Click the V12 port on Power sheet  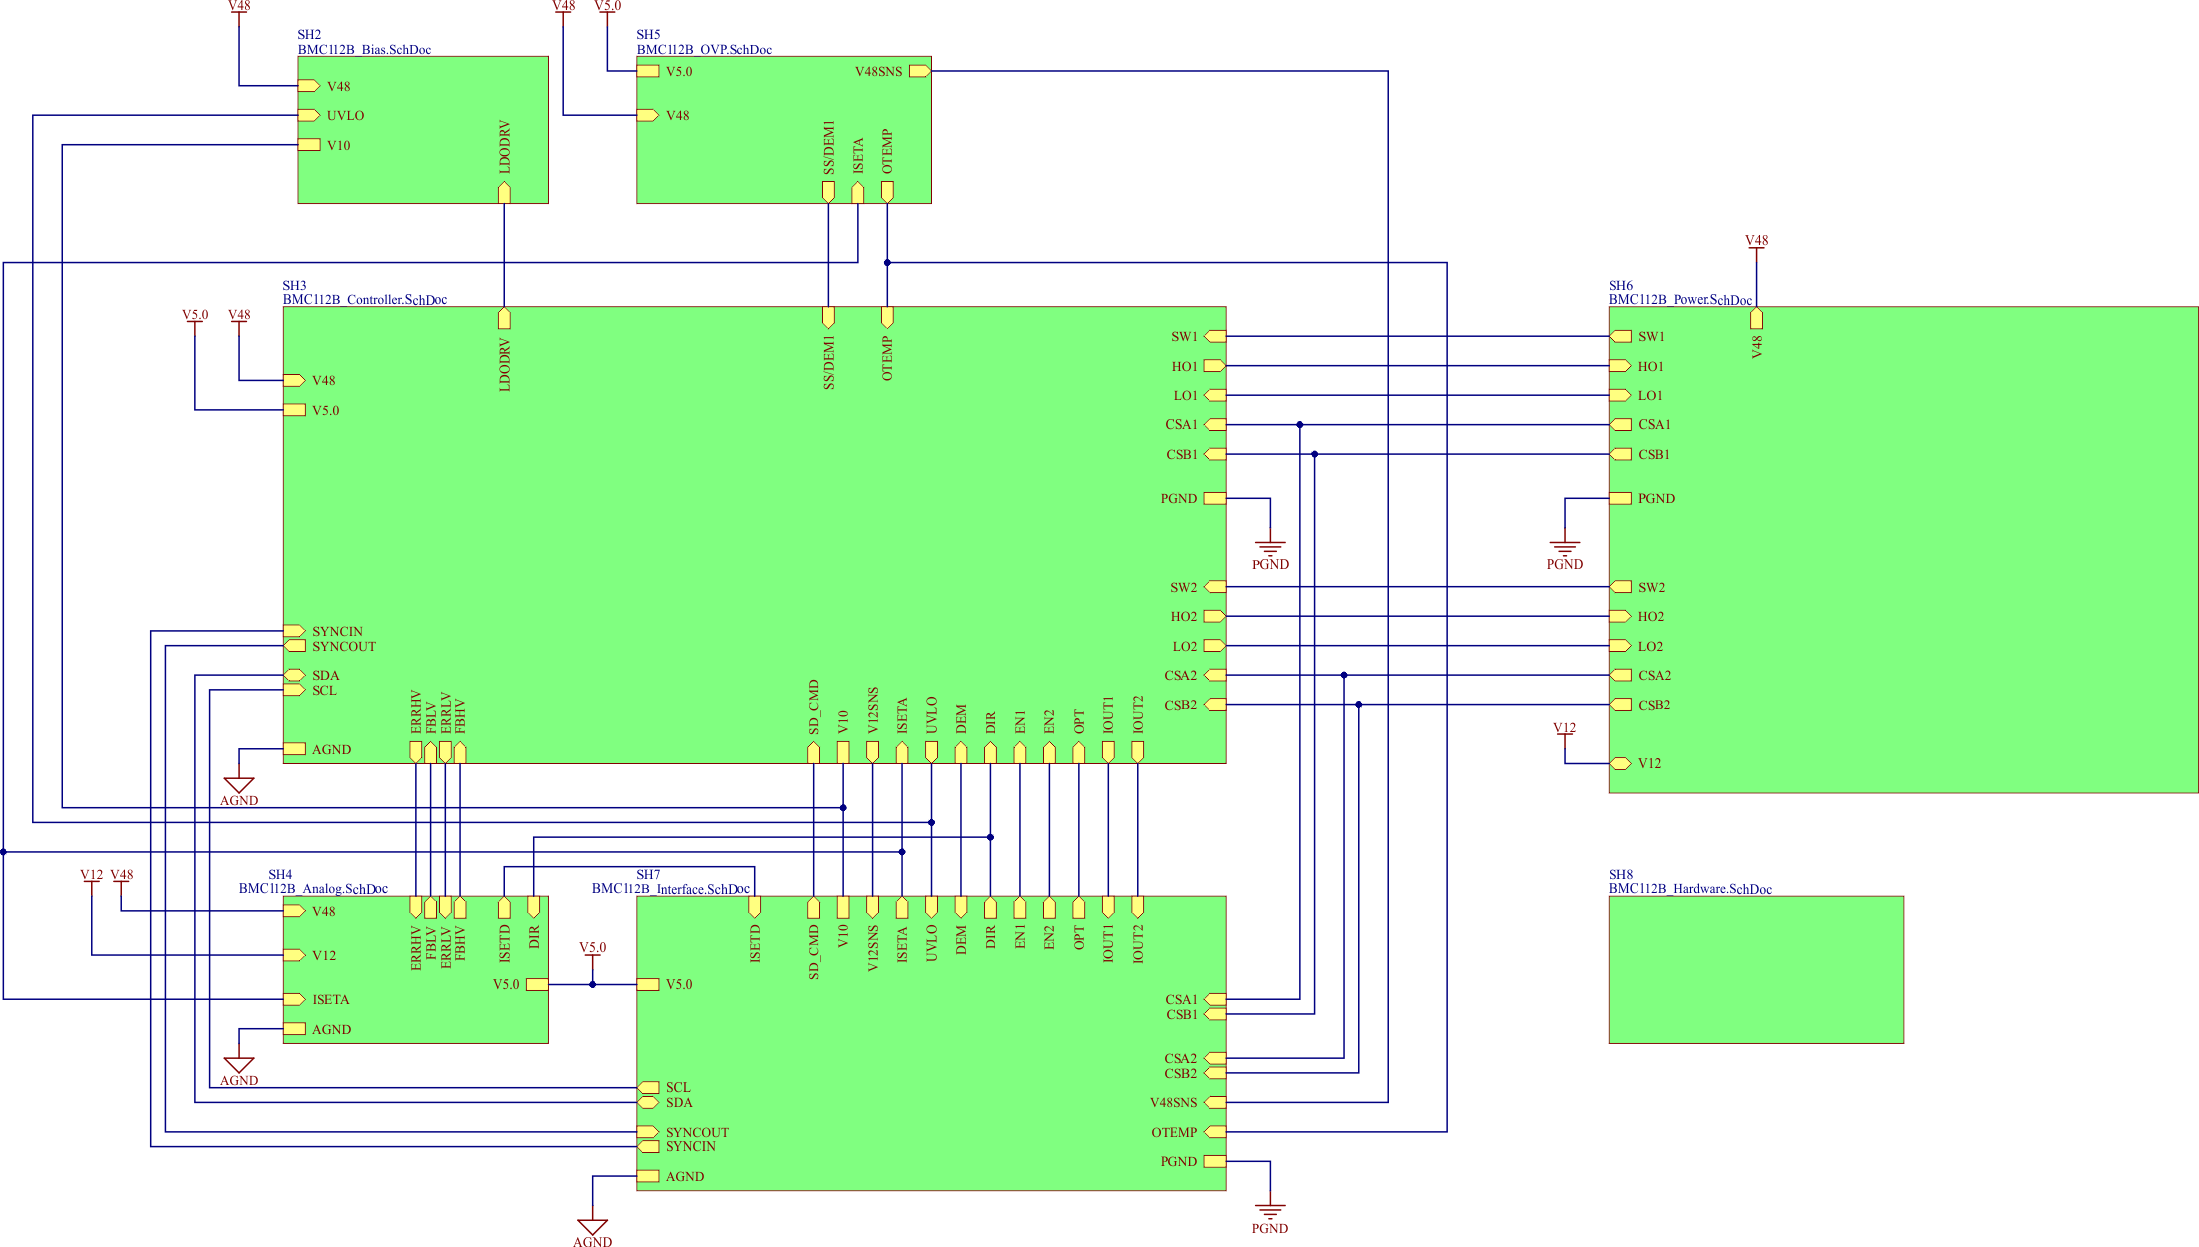click(x=1620, y=763)
